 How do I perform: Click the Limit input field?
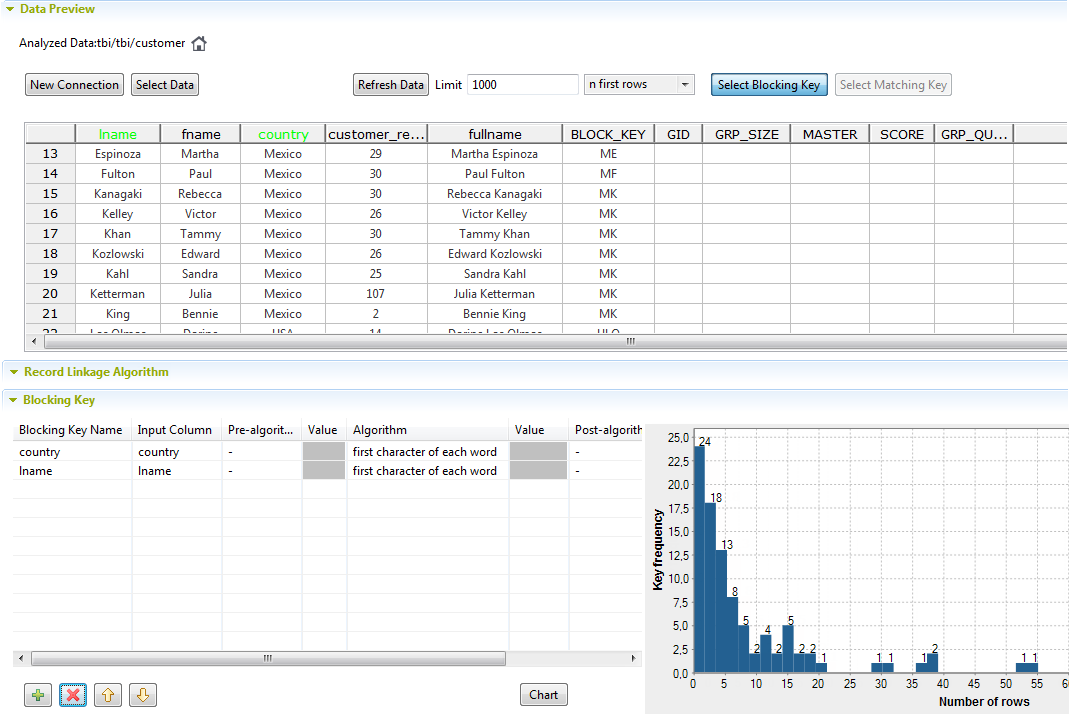522,85
